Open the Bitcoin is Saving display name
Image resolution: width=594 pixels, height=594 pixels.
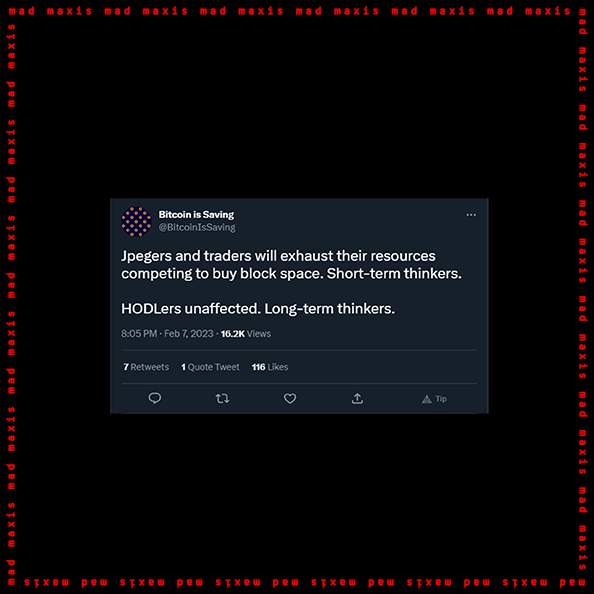(x=196, y=214)
